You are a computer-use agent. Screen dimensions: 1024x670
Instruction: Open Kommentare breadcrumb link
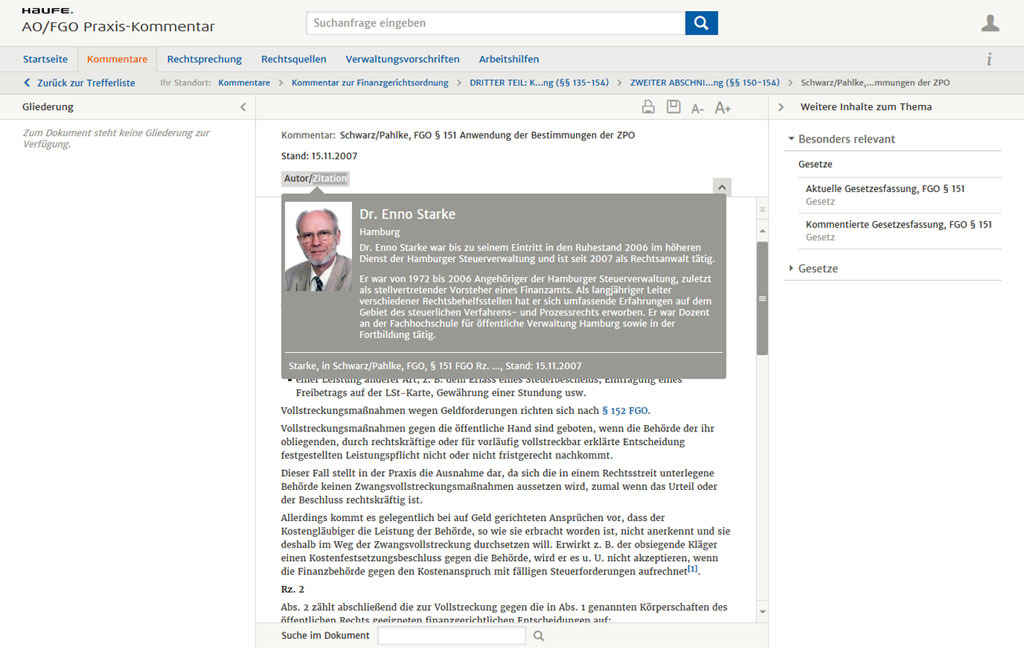coord(244,83)
